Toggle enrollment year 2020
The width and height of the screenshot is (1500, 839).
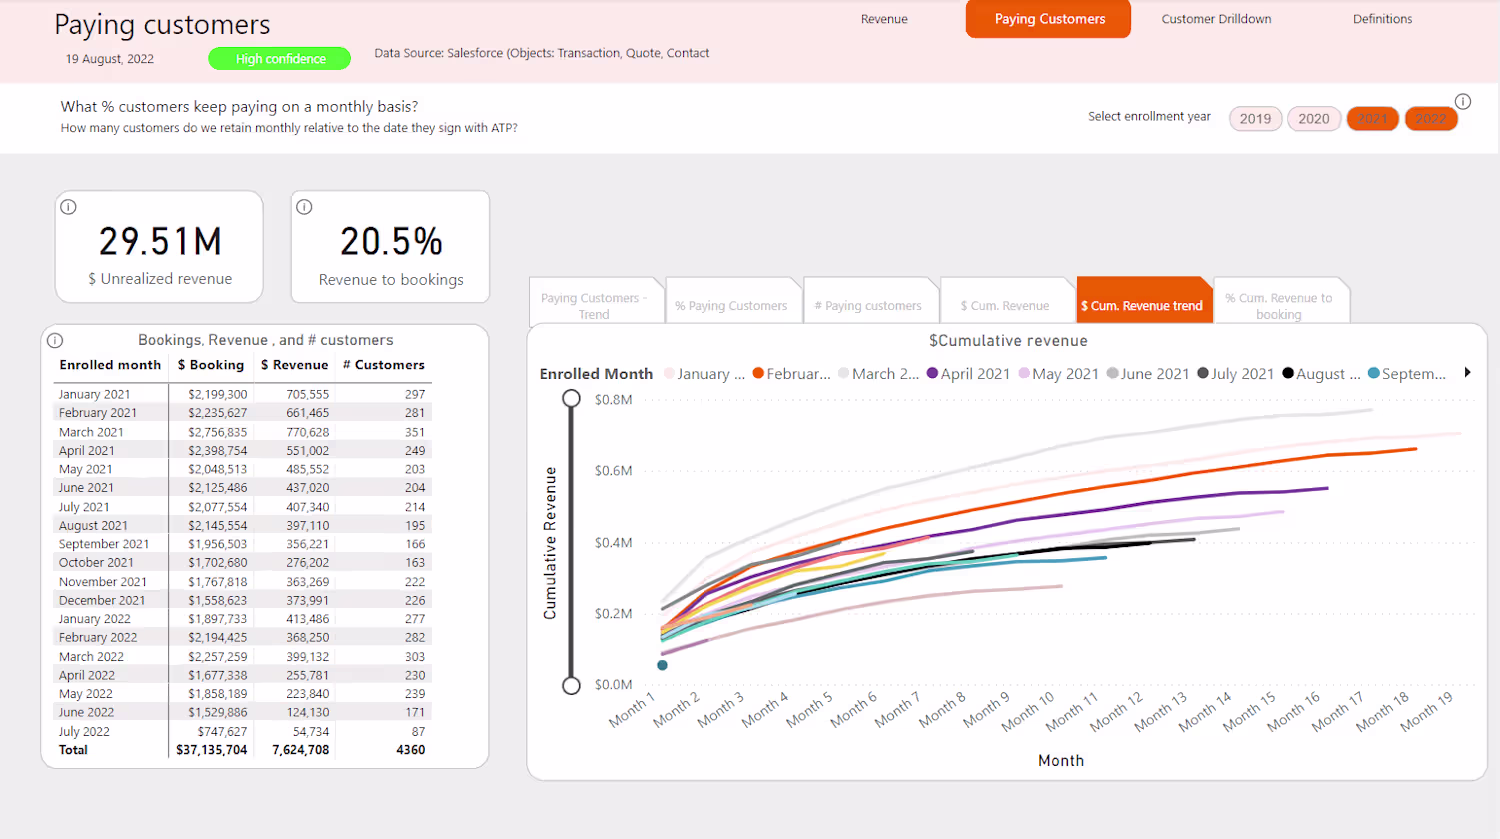point(1314,118)
